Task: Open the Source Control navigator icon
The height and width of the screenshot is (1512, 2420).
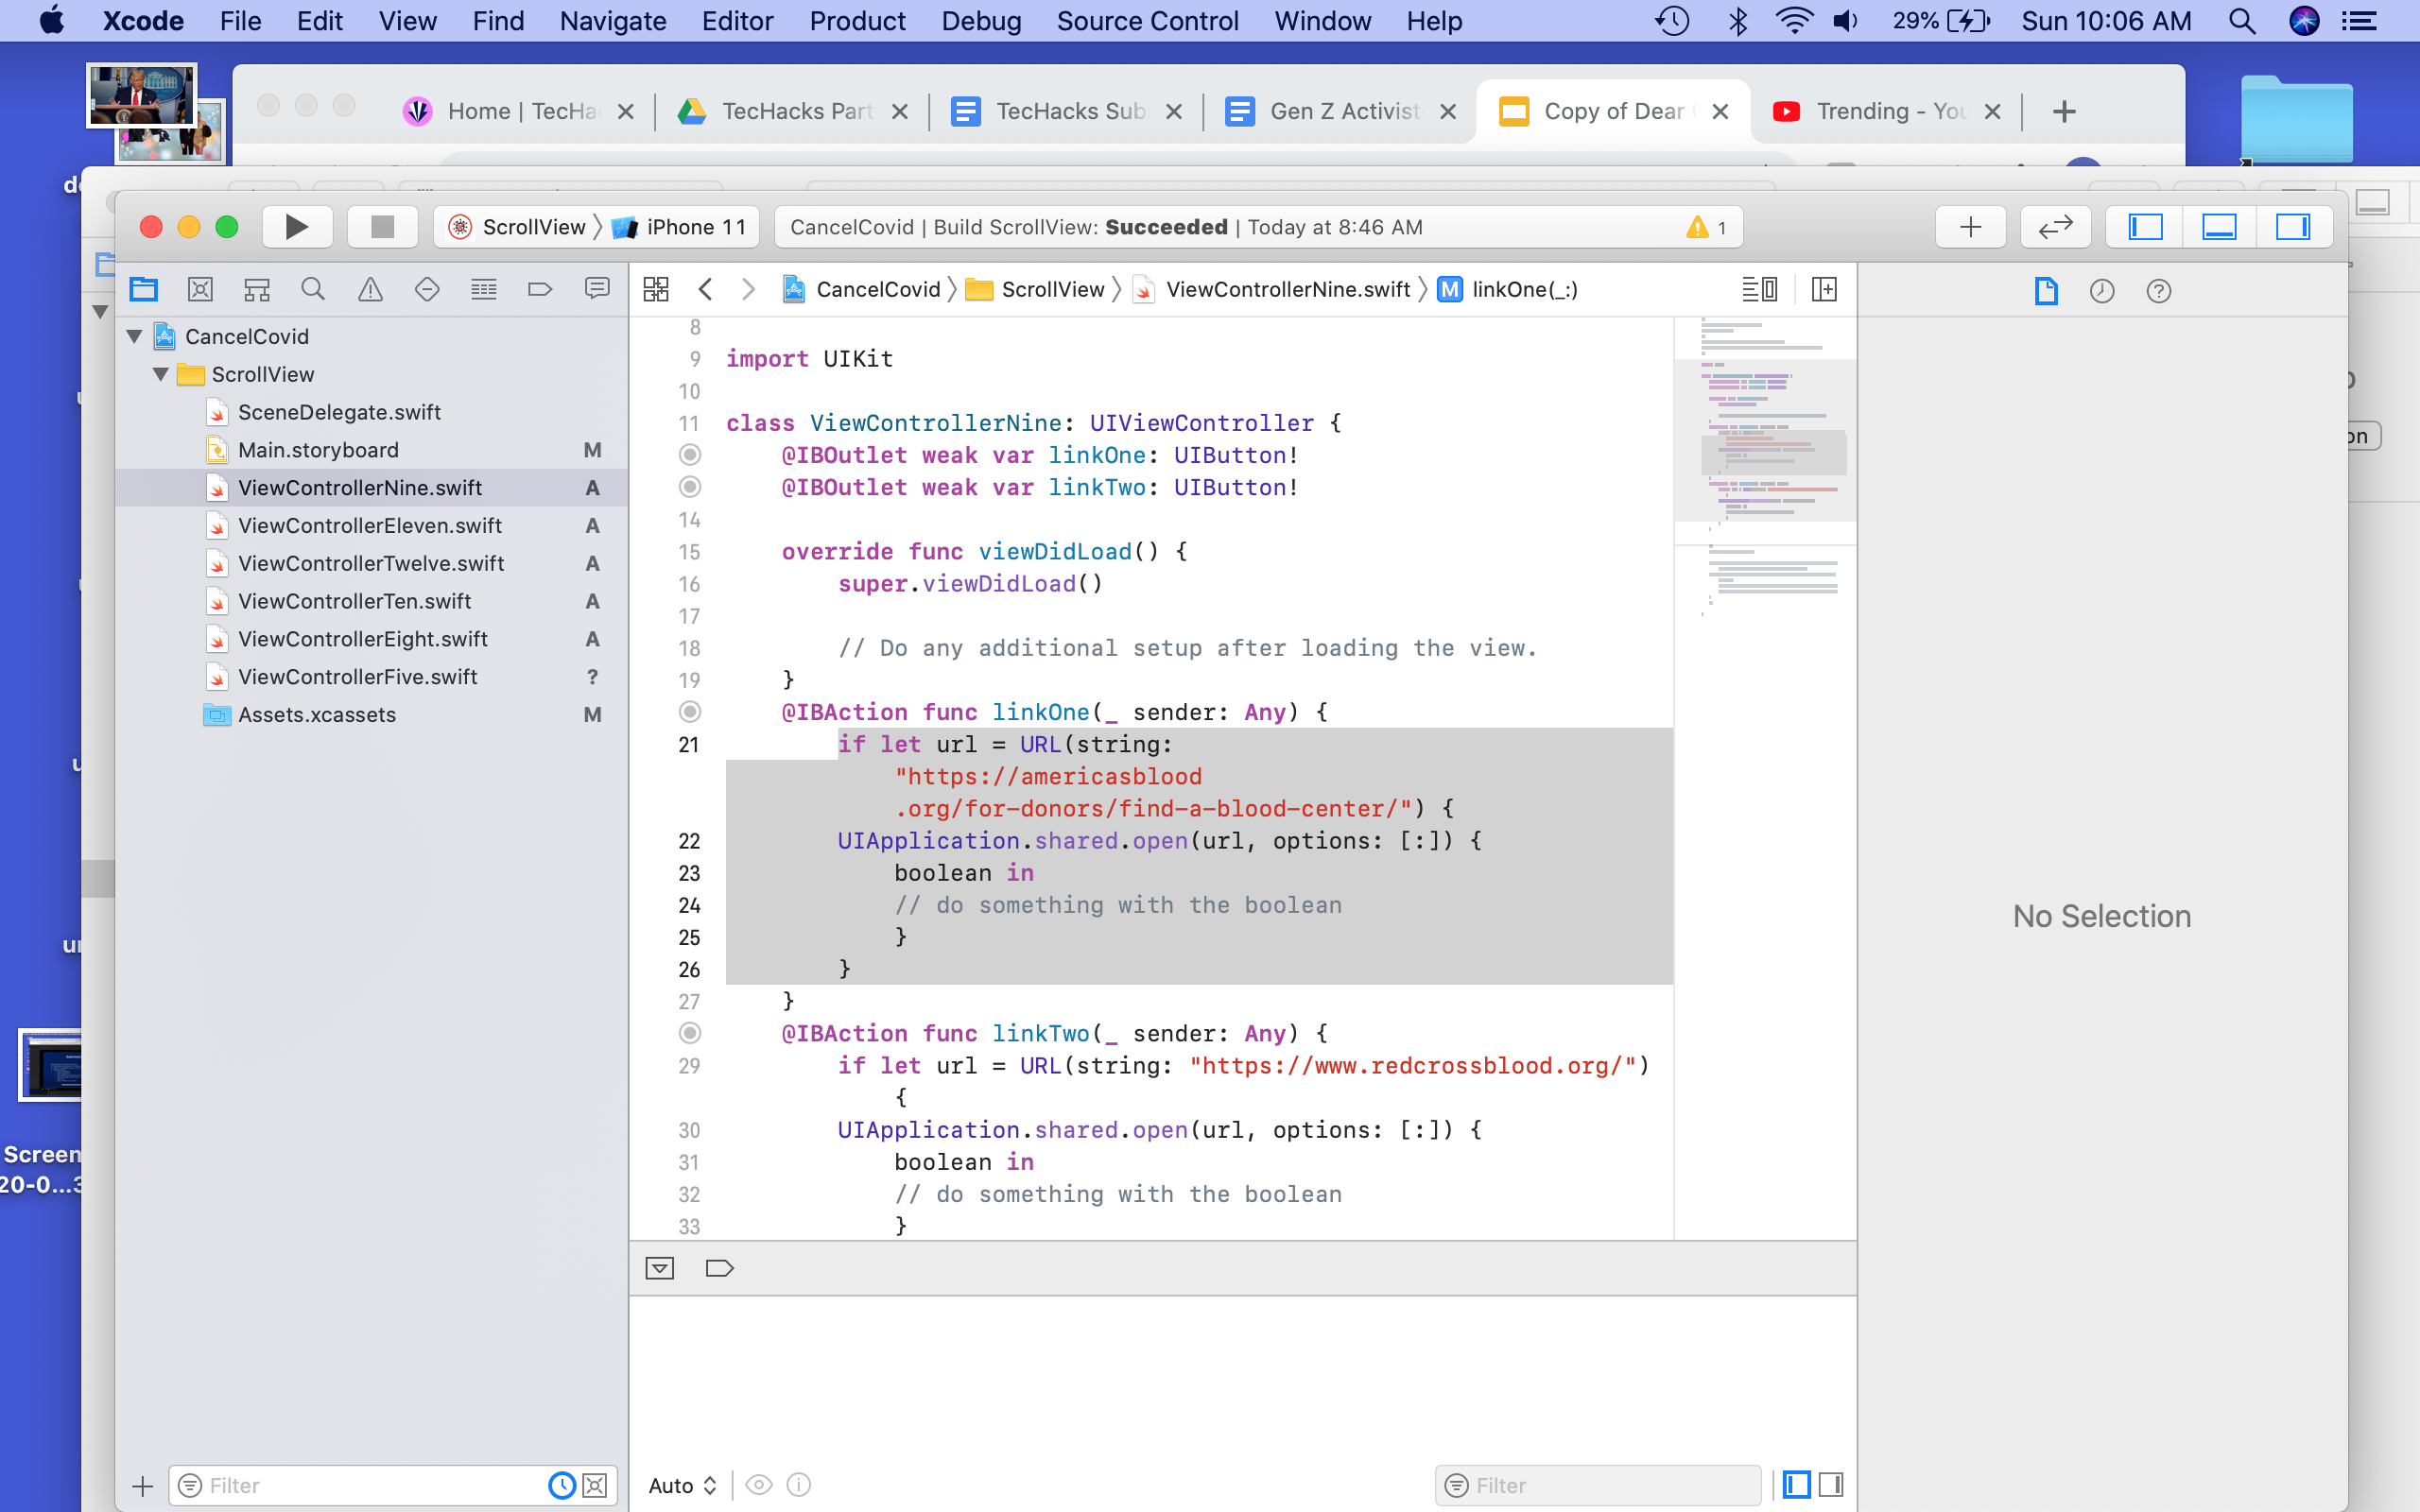Action: click(x=200, y=290)
